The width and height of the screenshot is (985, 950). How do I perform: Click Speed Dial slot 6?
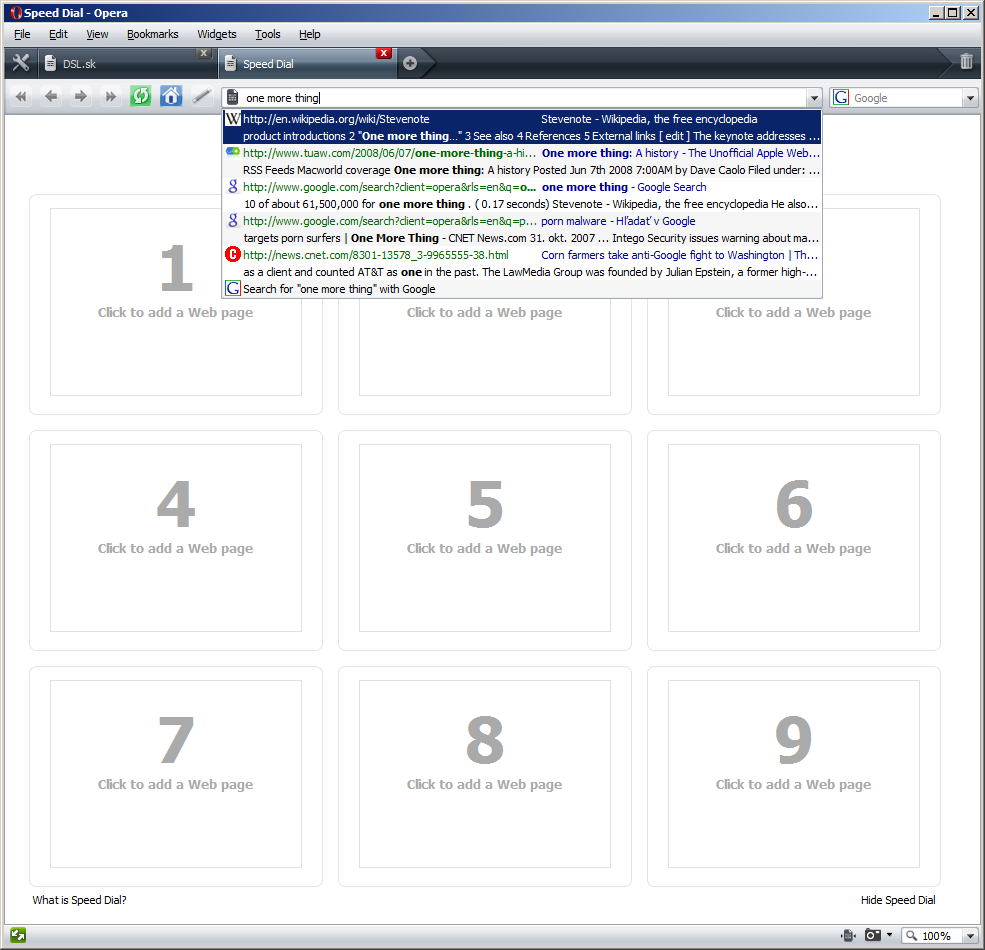click(793, 538)
